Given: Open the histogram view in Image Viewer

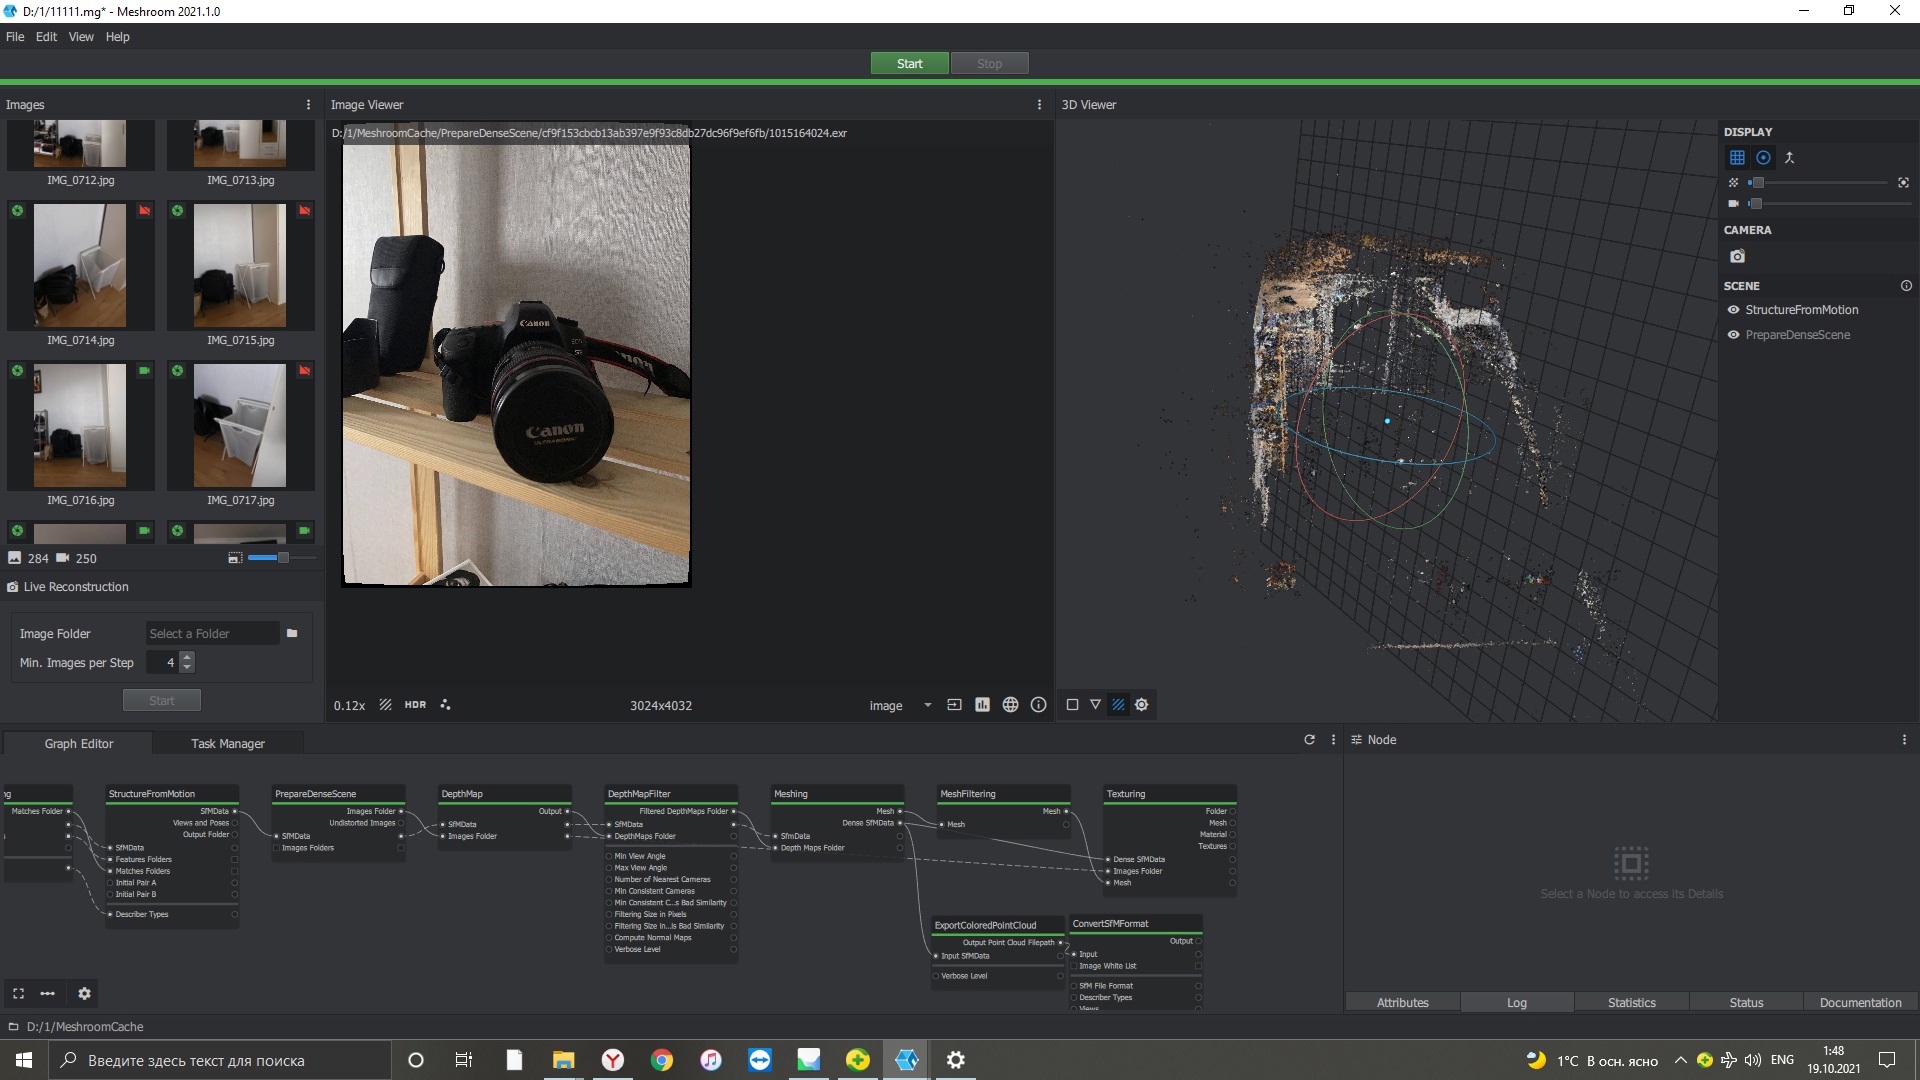Looking at the screenshot, I should pos(983,705).
